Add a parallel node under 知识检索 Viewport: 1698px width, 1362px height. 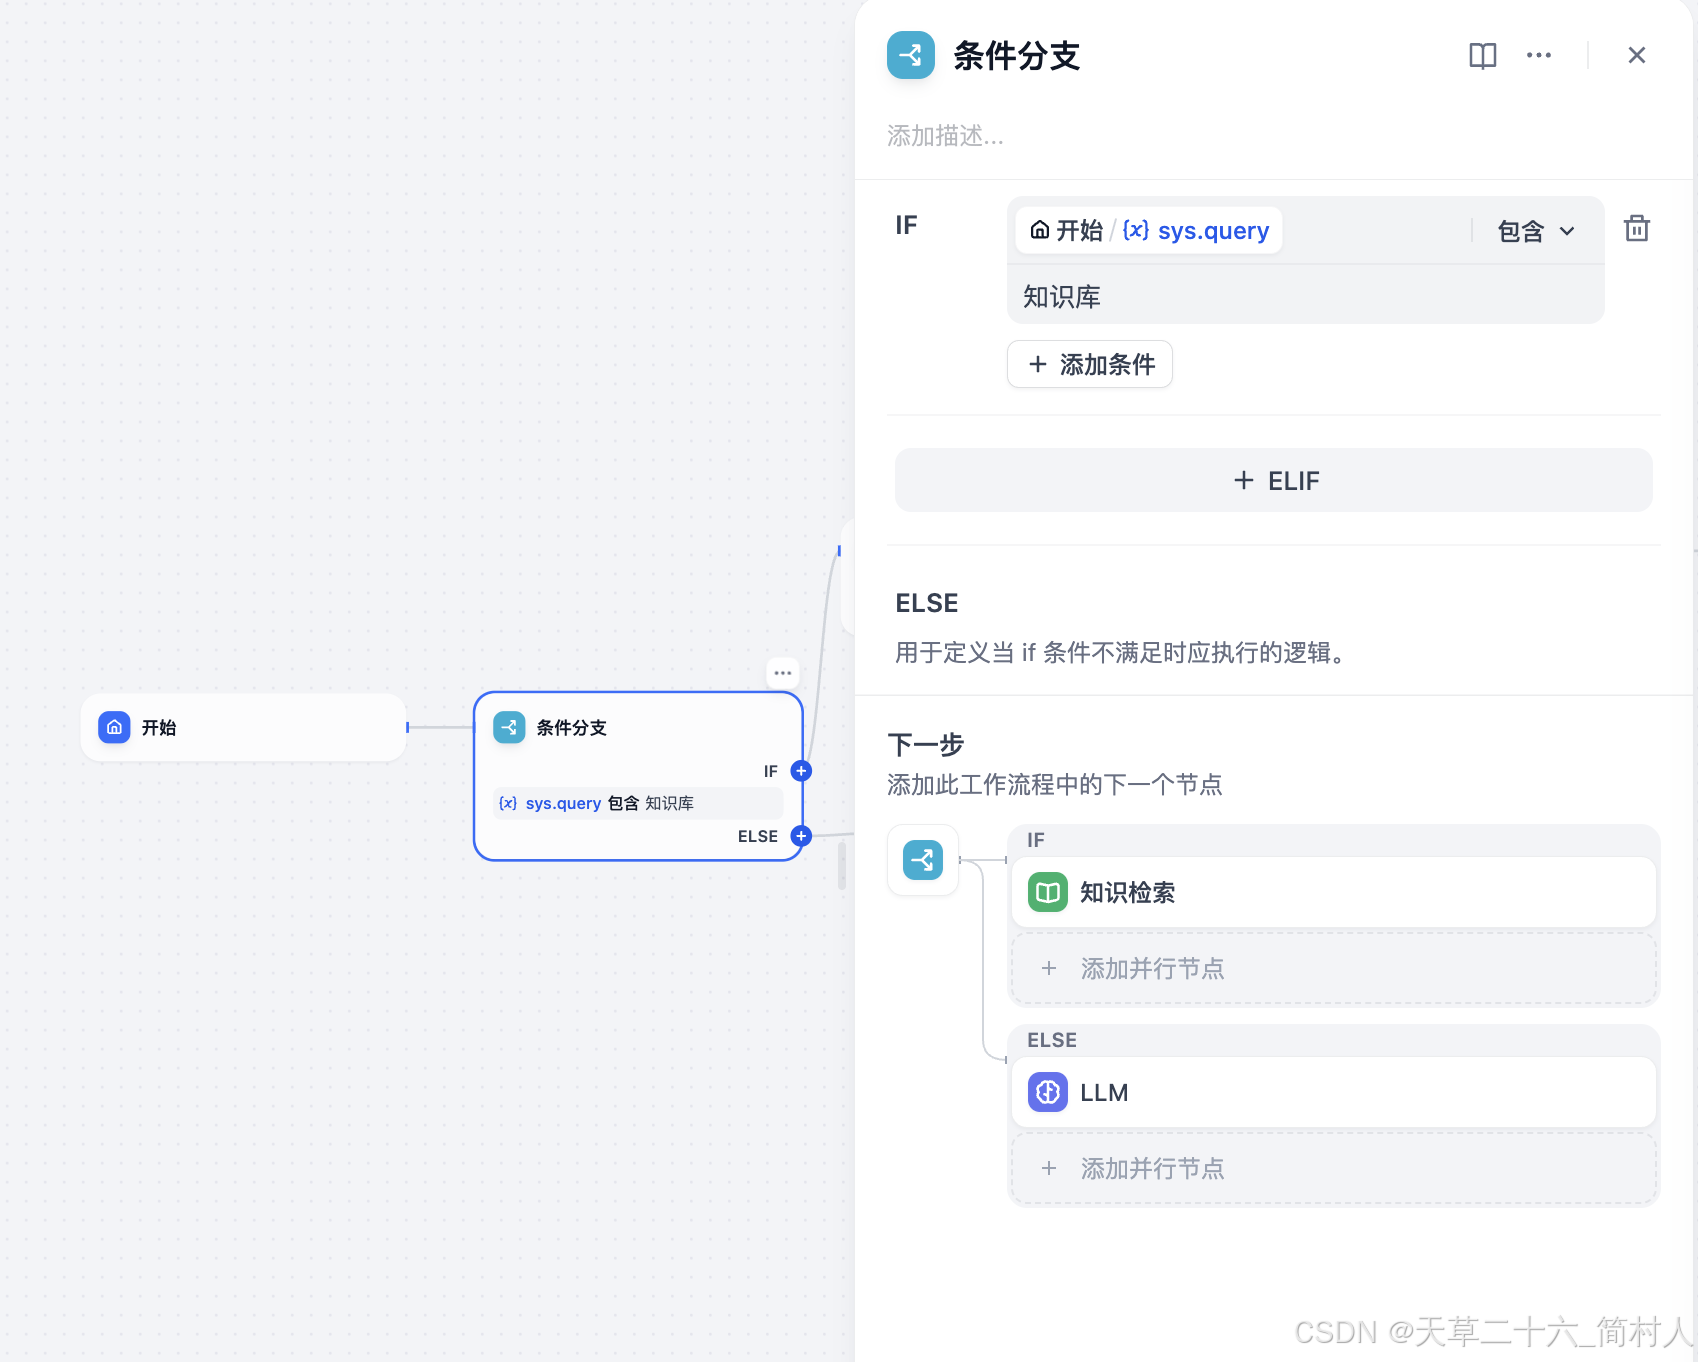[x=1151, y=968]
